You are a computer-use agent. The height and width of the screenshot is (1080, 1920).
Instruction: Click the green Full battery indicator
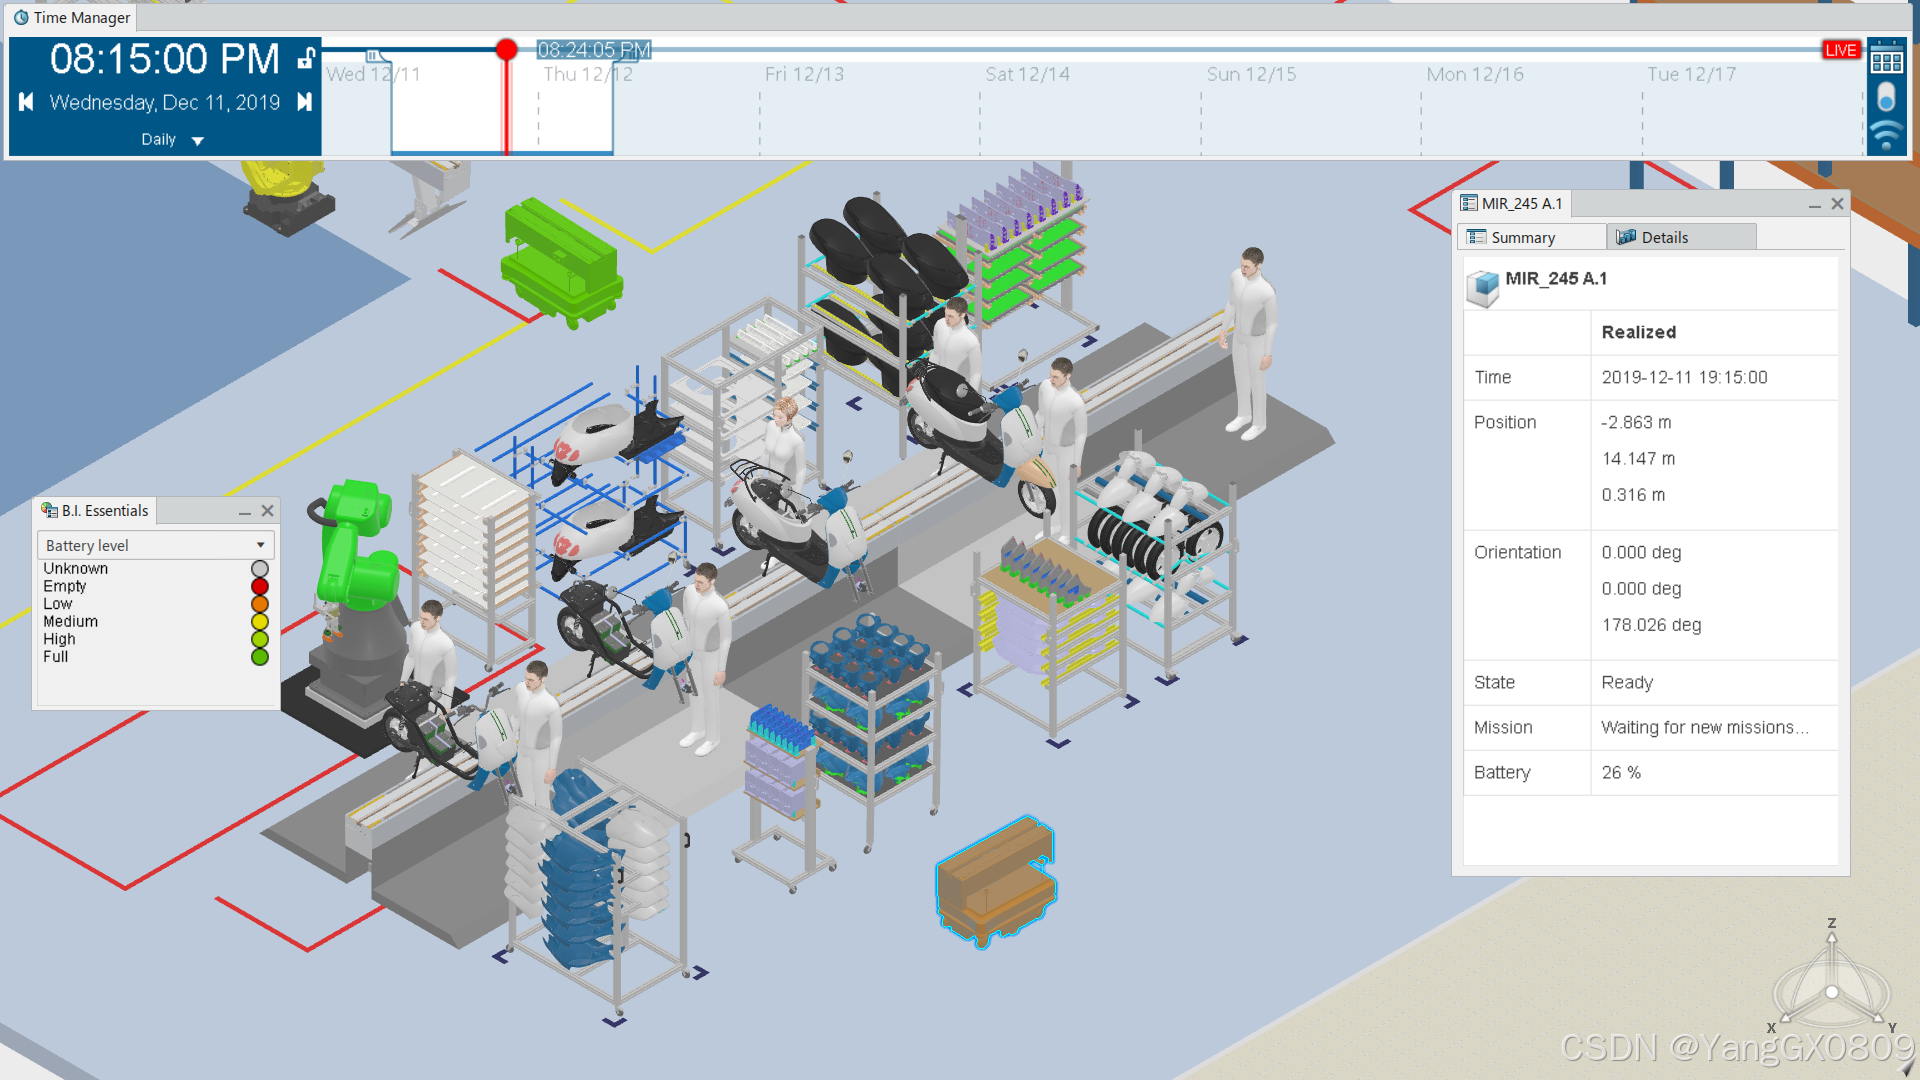[x=260, y=657]
